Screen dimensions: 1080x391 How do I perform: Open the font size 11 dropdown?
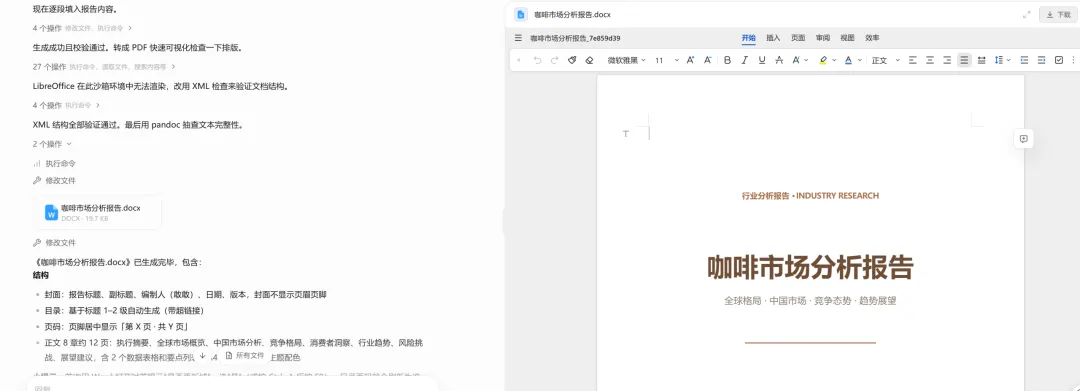tap(667, 61)
